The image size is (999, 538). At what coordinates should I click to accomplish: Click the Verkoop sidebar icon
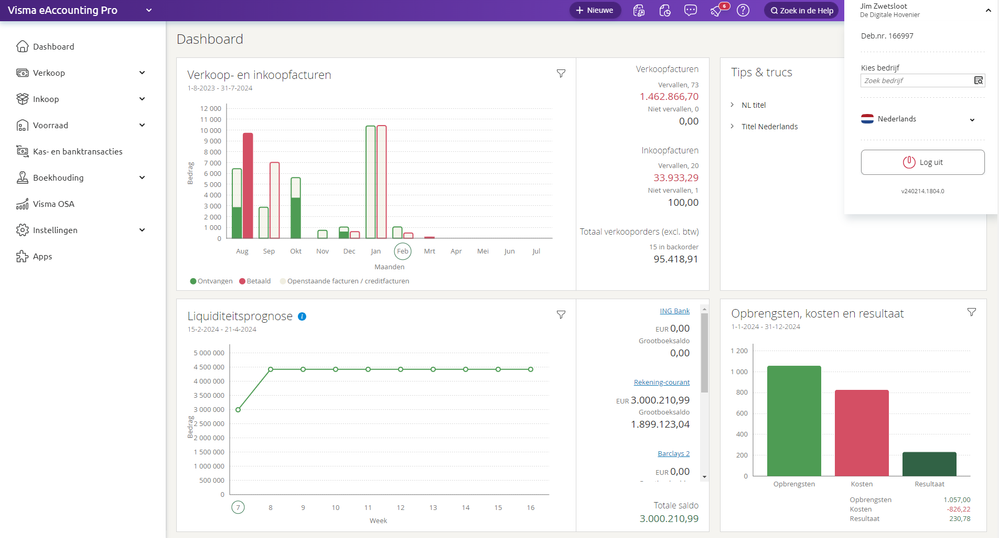(x=22, y=73)
